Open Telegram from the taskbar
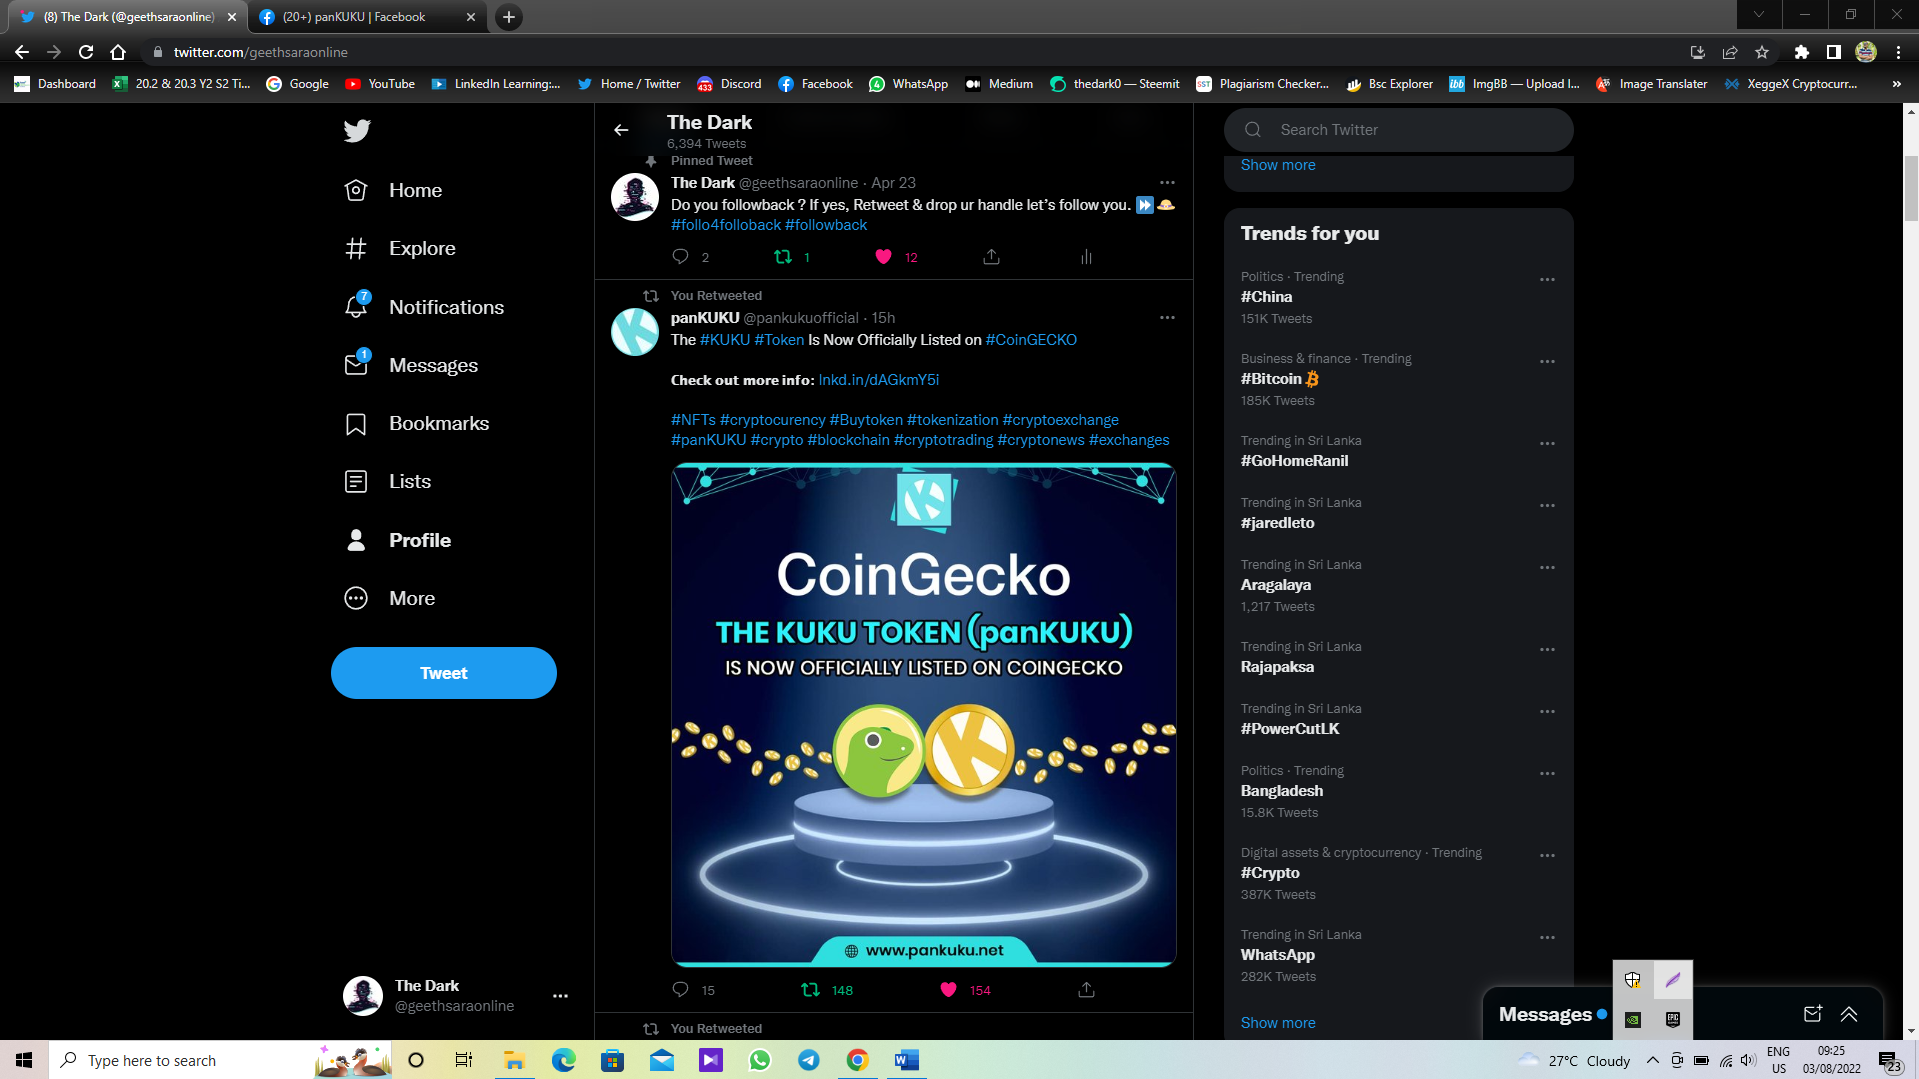Image resolution: width=1919 pixels, height=1079 pixels. pyautogui.click(x=809, y=1060)
